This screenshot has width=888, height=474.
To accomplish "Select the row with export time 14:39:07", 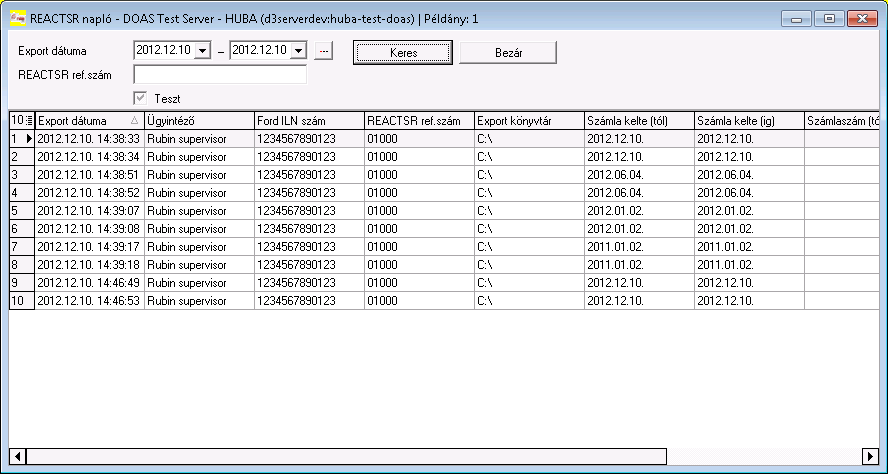I will point(444,211).
